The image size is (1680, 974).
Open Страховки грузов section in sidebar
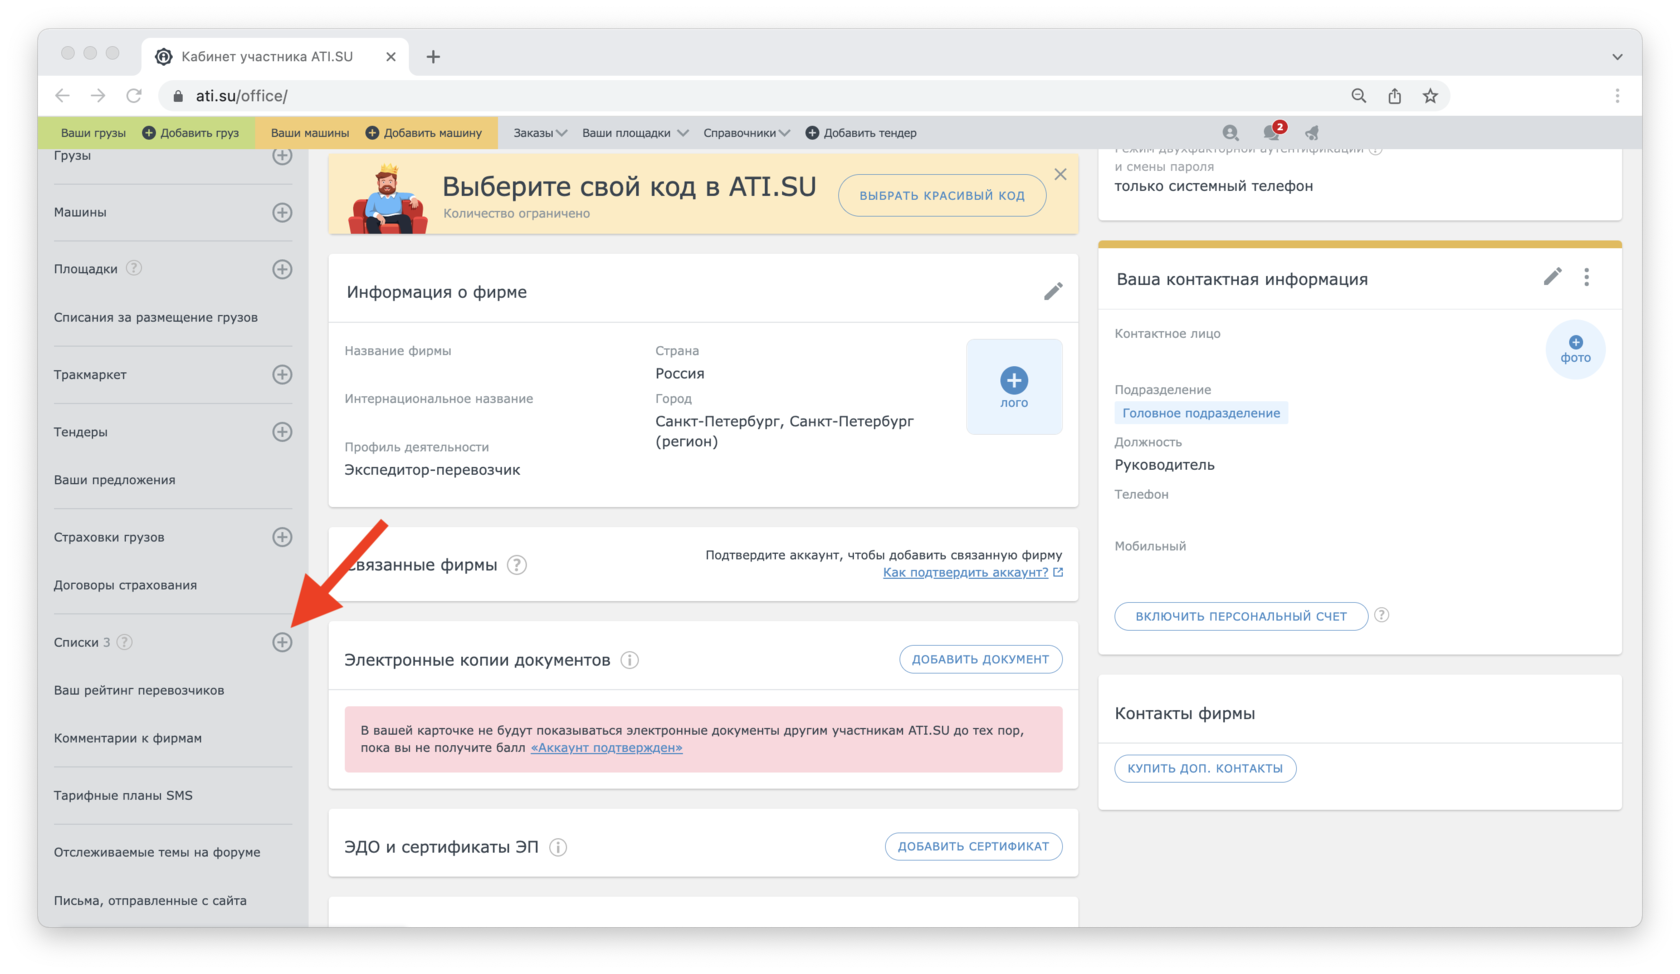click(x=109, y=537)
